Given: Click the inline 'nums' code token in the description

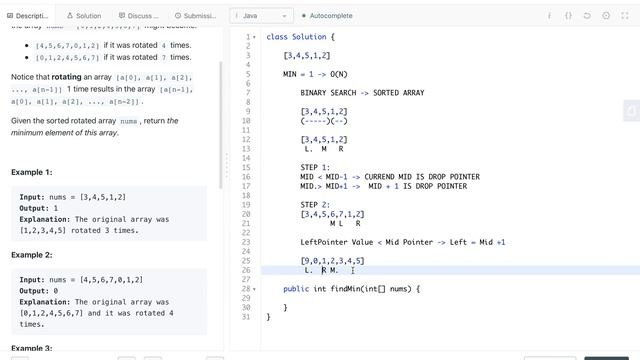Looking at the screenshot, I should pyautogui.click(x=129, y=121).
